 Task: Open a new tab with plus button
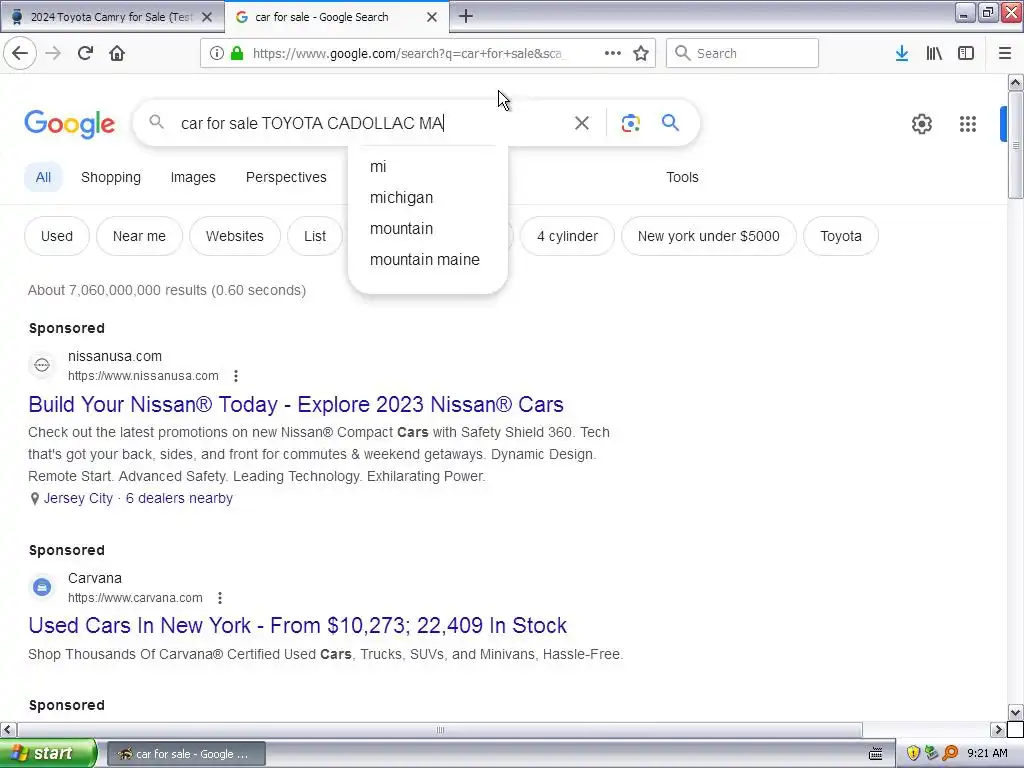(466, 16)
